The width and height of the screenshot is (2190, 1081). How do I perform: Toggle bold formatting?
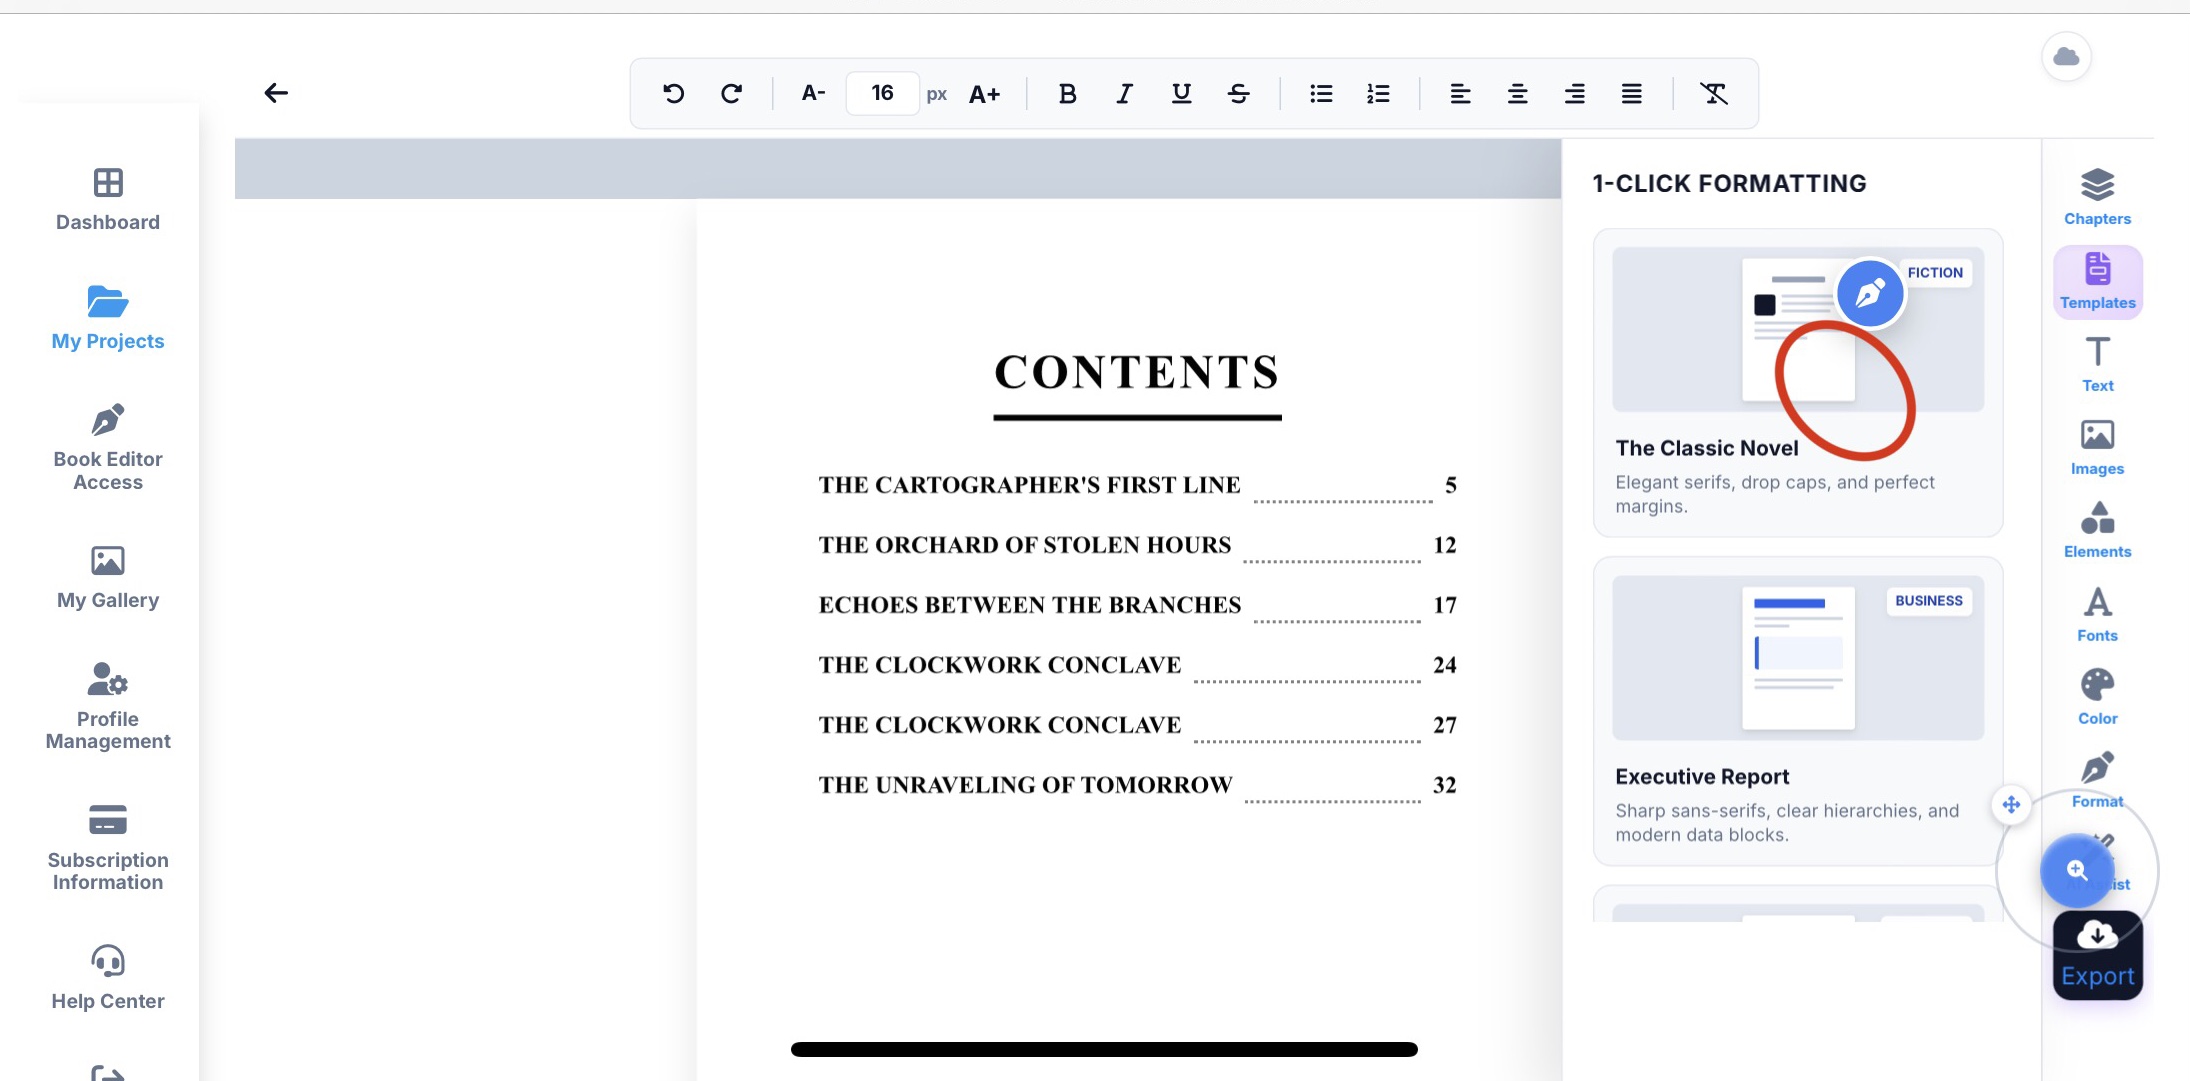[x=1067, y=94]
